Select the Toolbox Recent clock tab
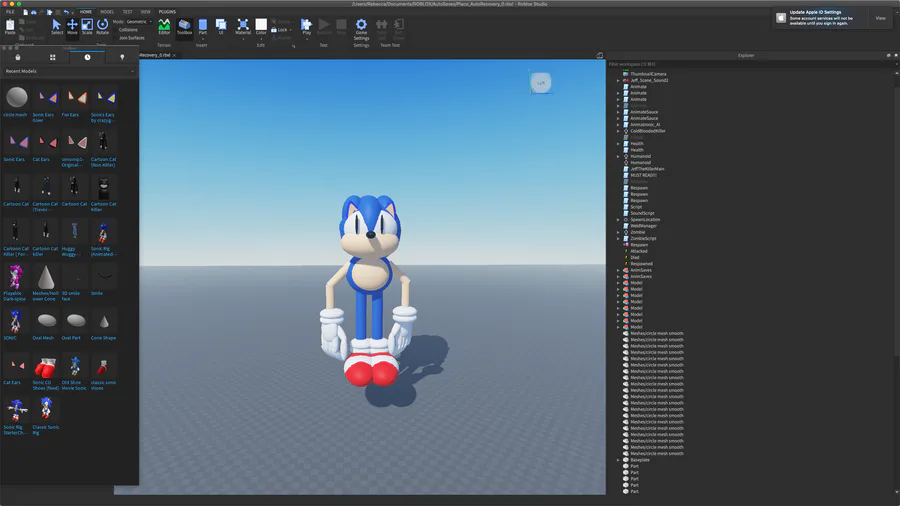900x506 pixels. [x=87, y=57]
